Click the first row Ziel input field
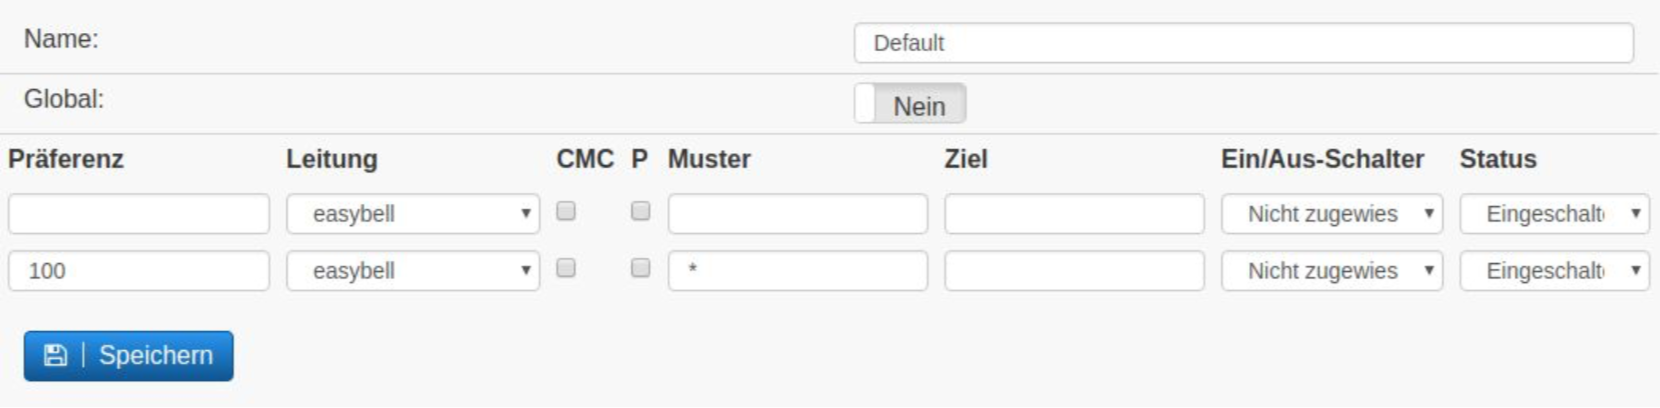Viewport: 1660px width, 408px height. [x=1075, y=214]
